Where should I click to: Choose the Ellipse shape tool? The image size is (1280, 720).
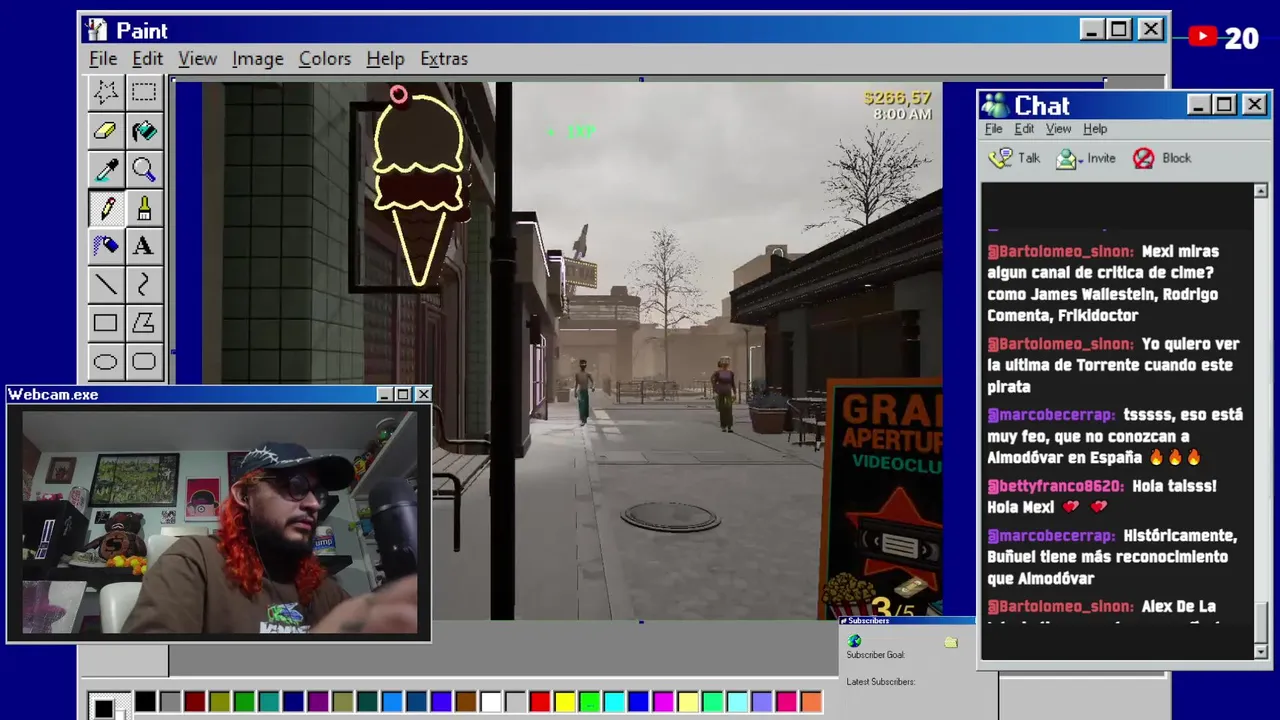pos(105,361)
